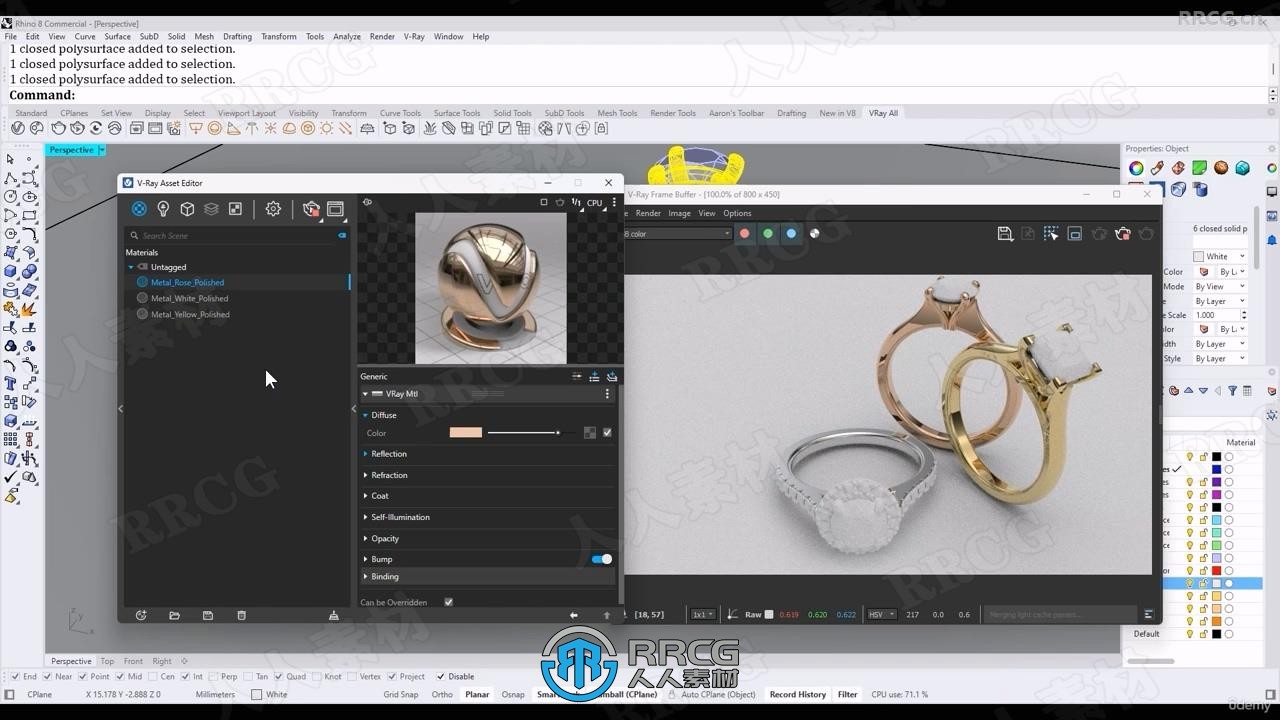Click Filter in status bar

(x=847, y=694)
